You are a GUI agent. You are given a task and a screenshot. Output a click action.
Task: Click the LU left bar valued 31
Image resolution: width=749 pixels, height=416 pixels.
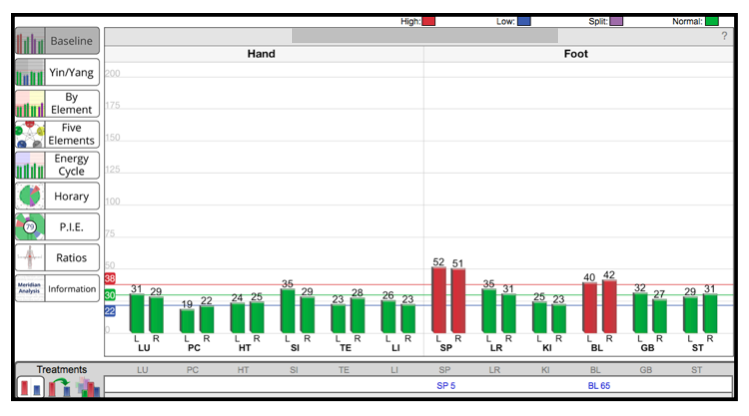[x=137, y=313]
